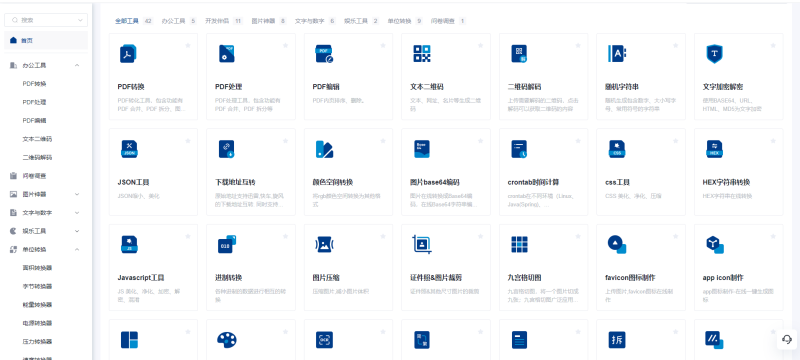Image resolution: width=800 pixels, height=360 pixels.
Task: Go to 首页 in the sidebar
Action: point(46,40)
